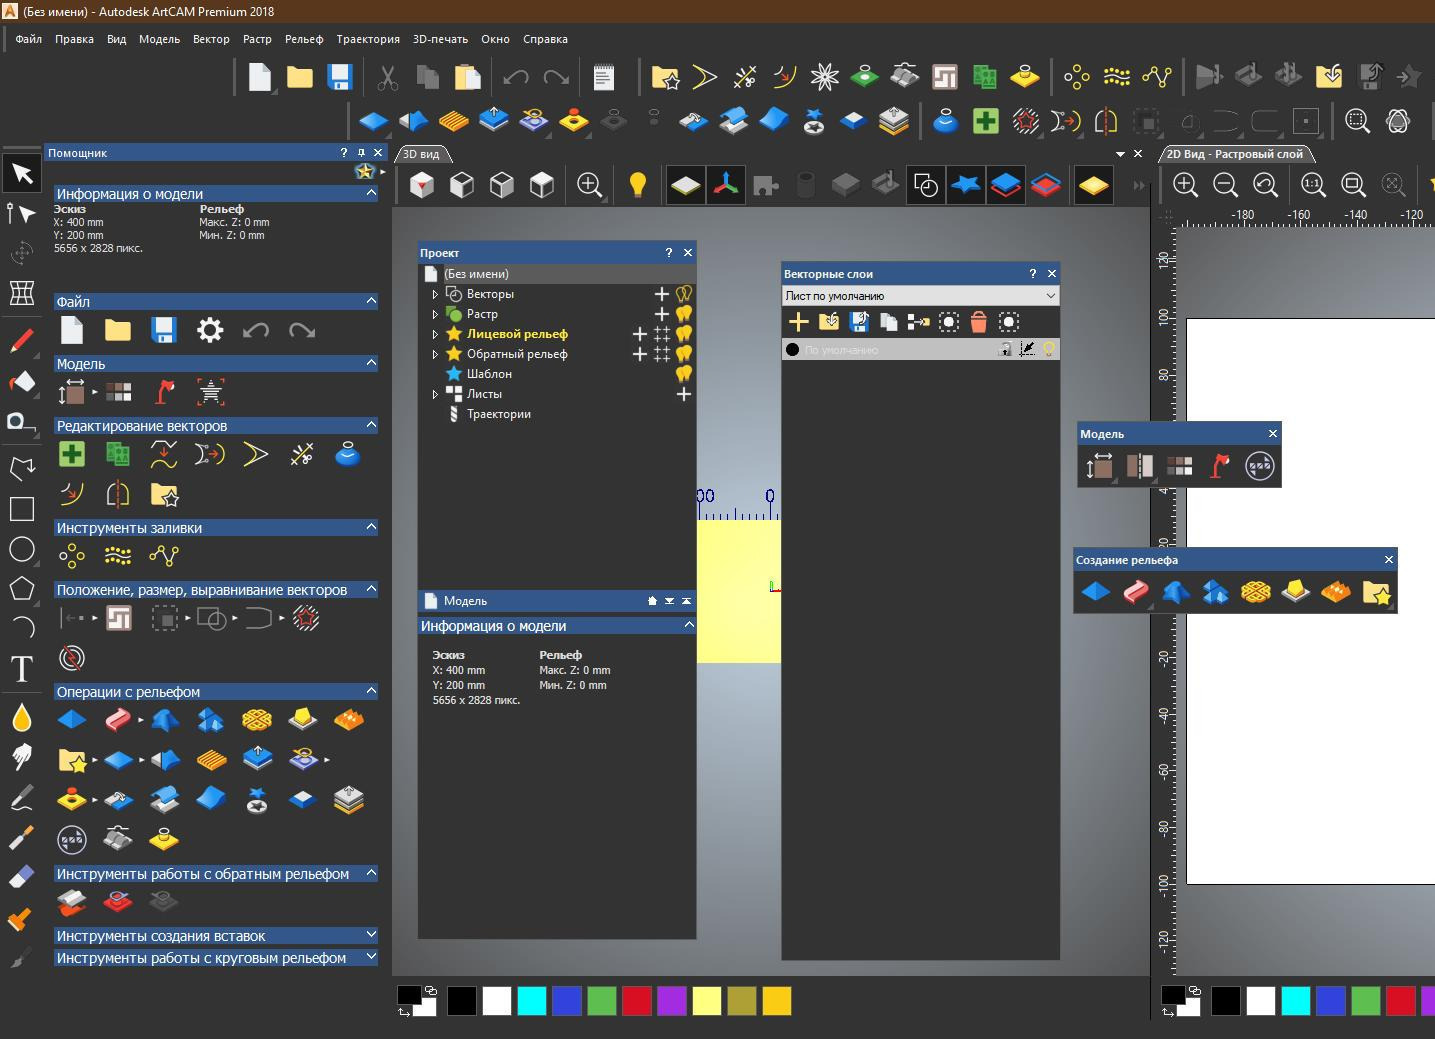Viewport: 1435px width, 1039px height.
Task: Choose the rectangle drawing tool
Action: [x=22, y=508]
